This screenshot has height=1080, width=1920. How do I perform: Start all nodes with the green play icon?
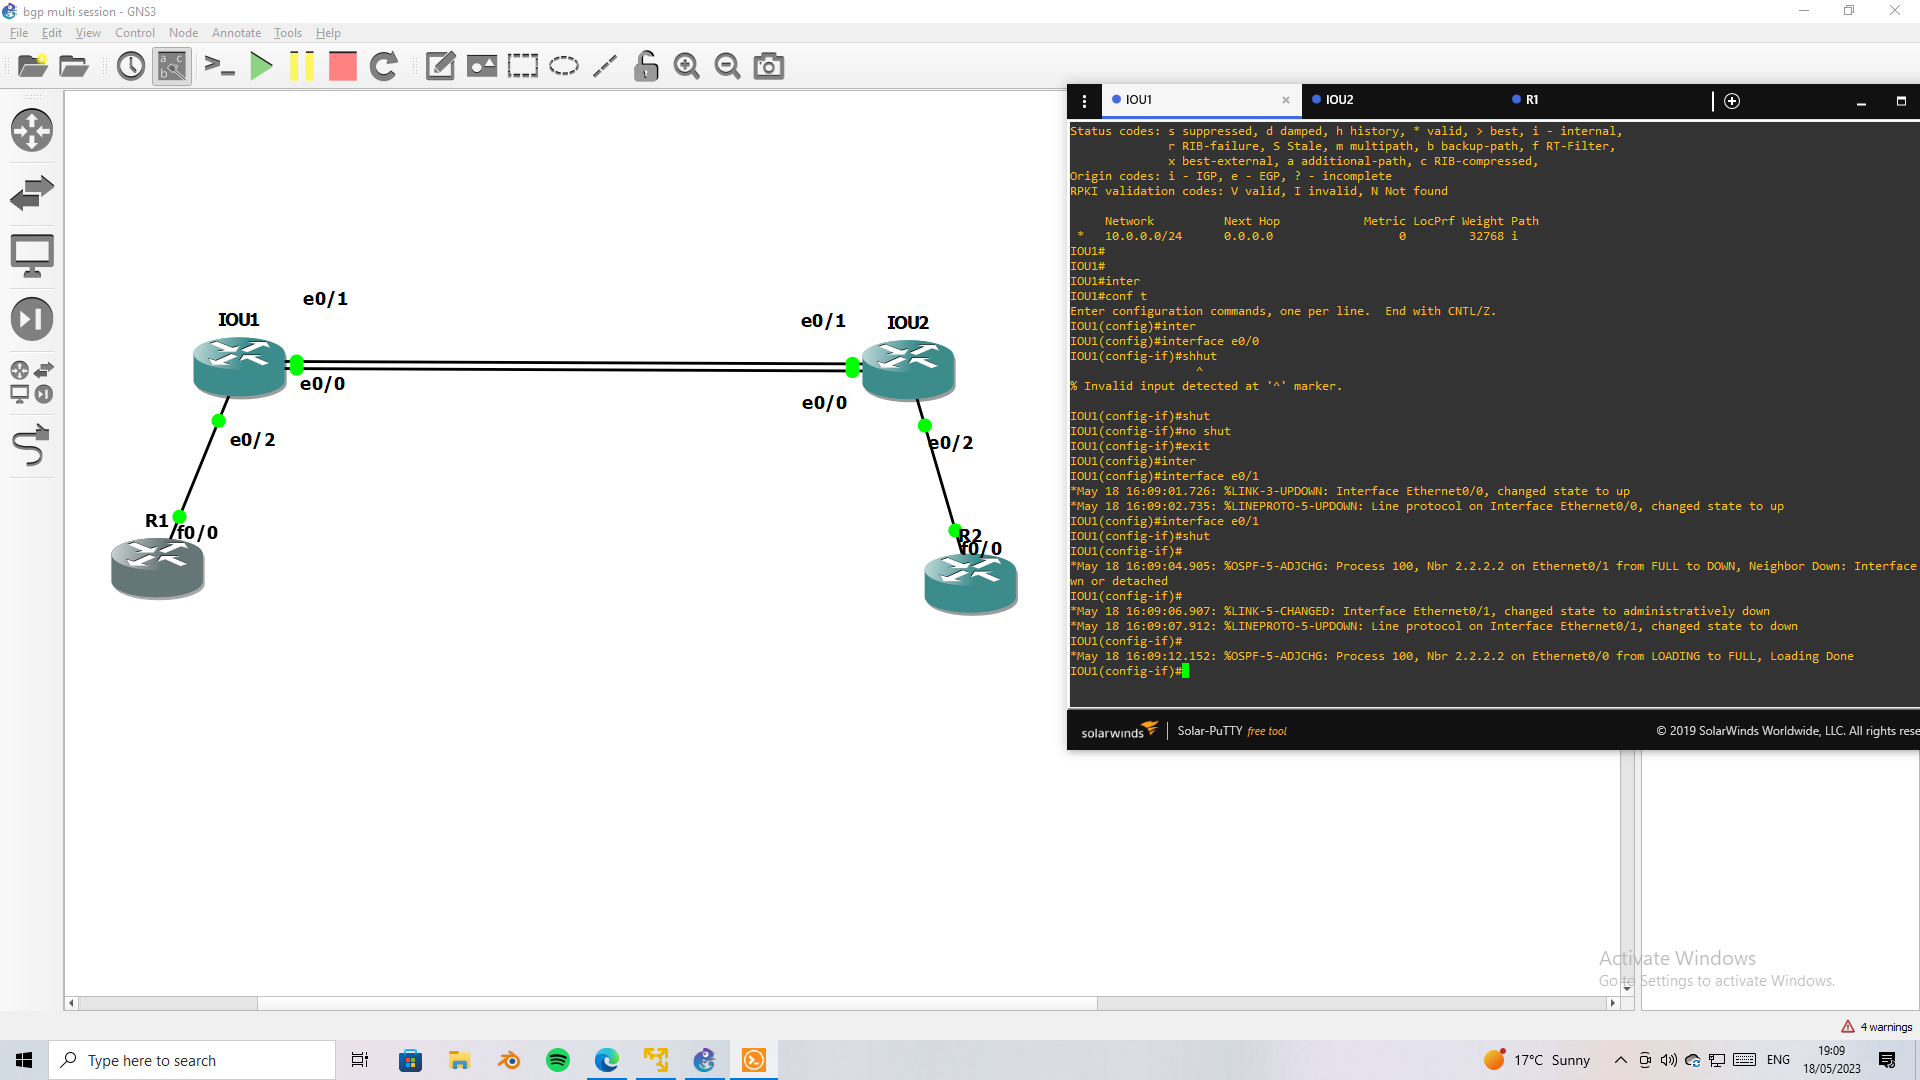(261, 67)
